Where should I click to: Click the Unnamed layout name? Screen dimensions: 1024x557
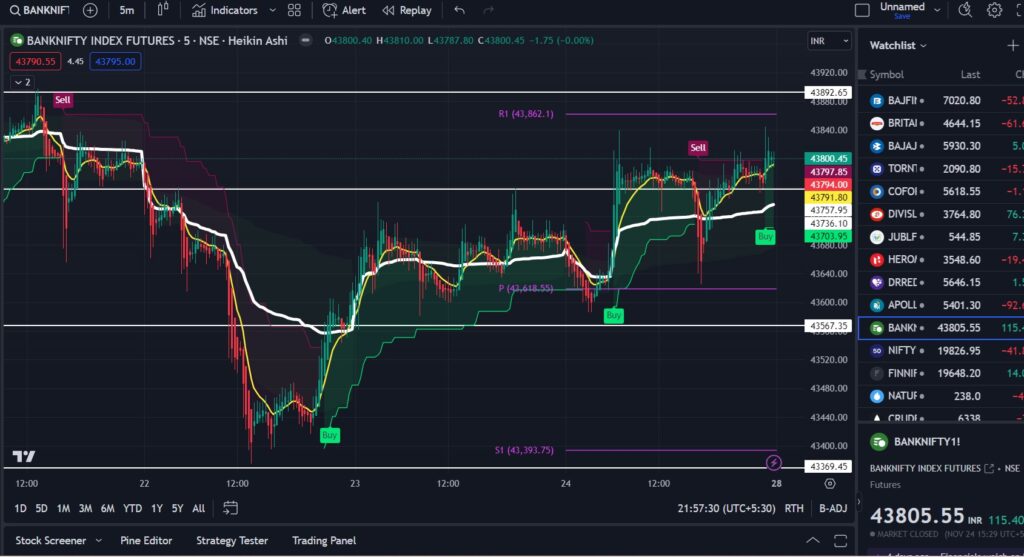point(902,7)
